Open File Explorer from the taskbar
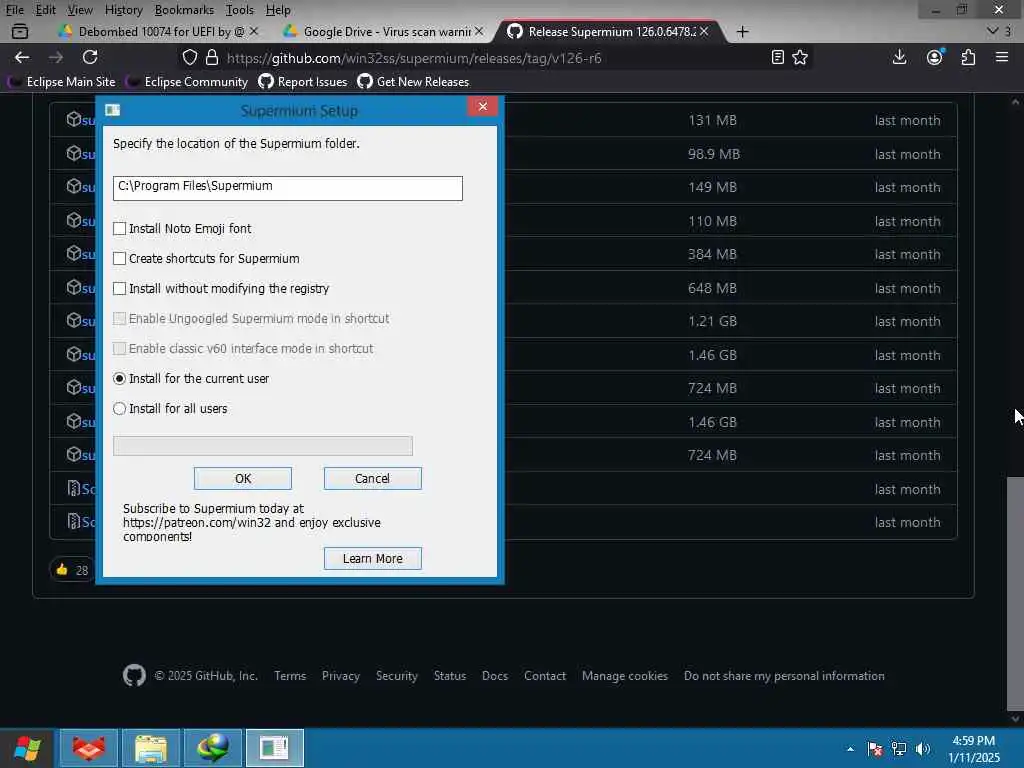This screenshot has width=1024, height=768. tap(151, 748)
